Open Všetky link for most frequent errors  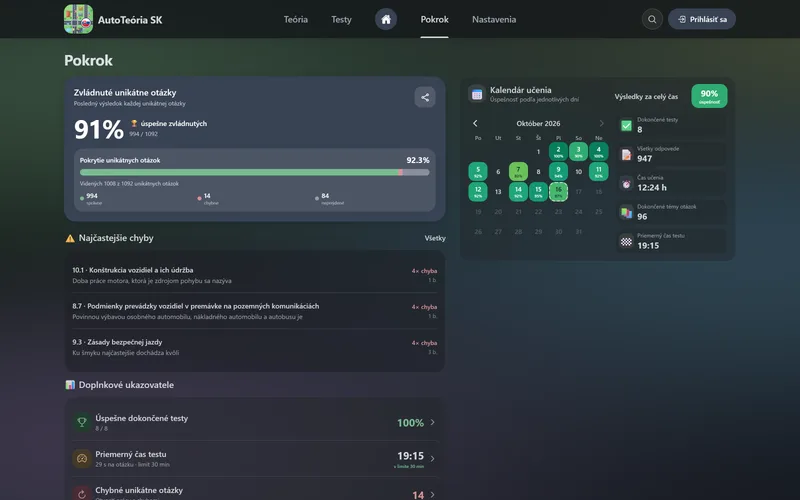435,238
